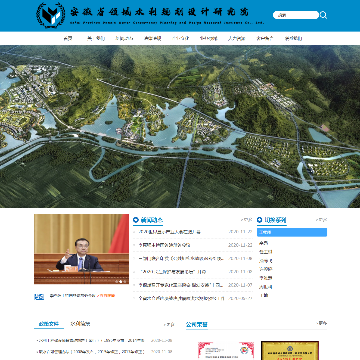Open the aerial landscape hero banner
Viewport: 360px width, 360px height.
point(180,126)
